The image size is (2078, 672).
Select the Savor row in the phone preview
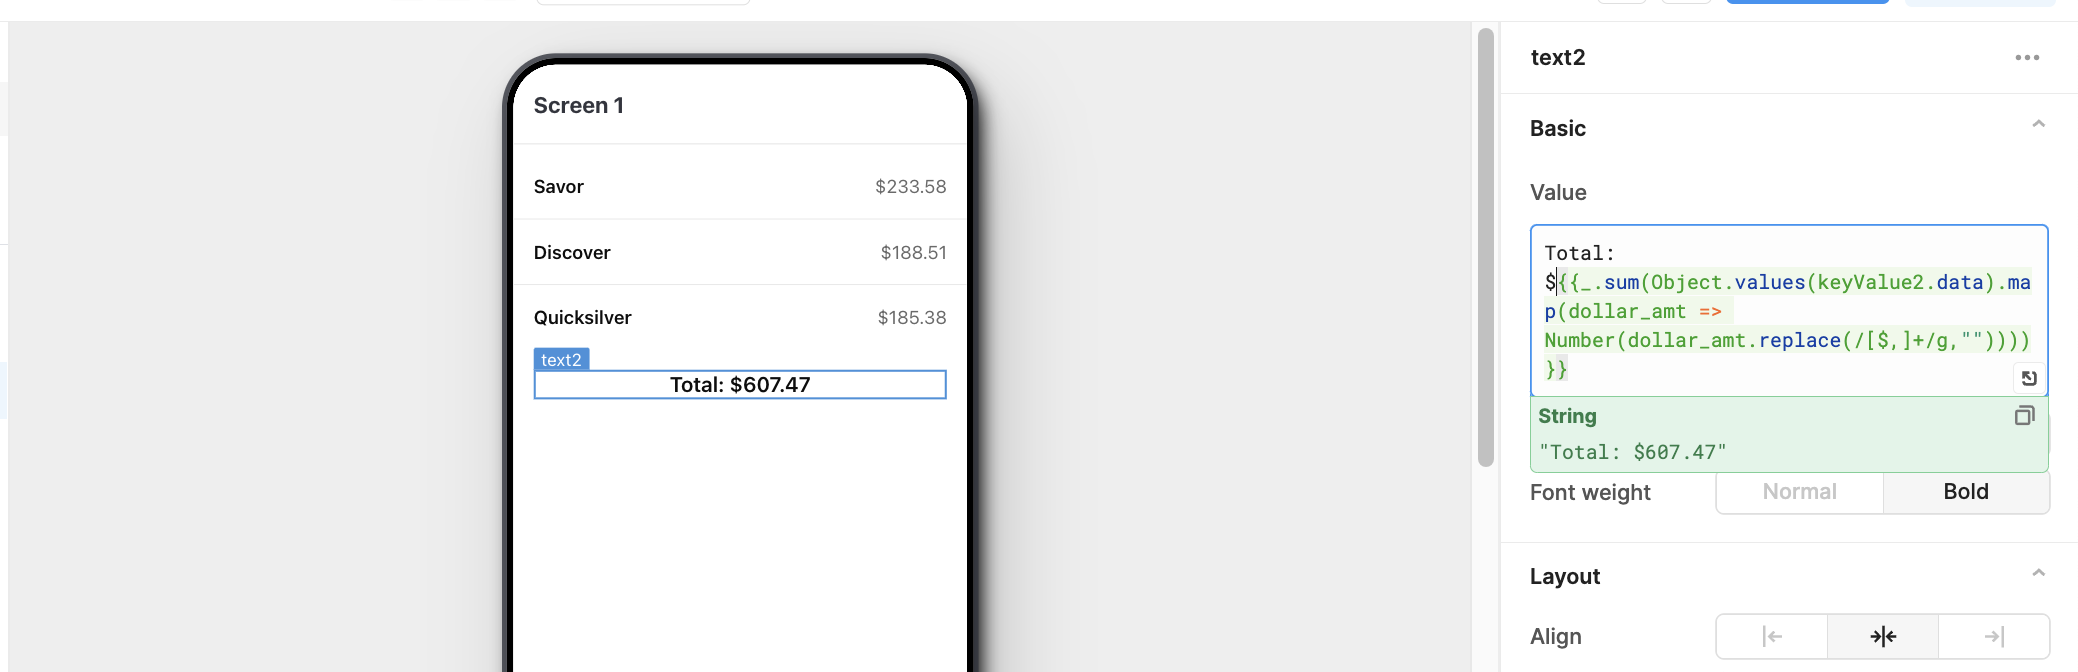click(x=740, y=187)
